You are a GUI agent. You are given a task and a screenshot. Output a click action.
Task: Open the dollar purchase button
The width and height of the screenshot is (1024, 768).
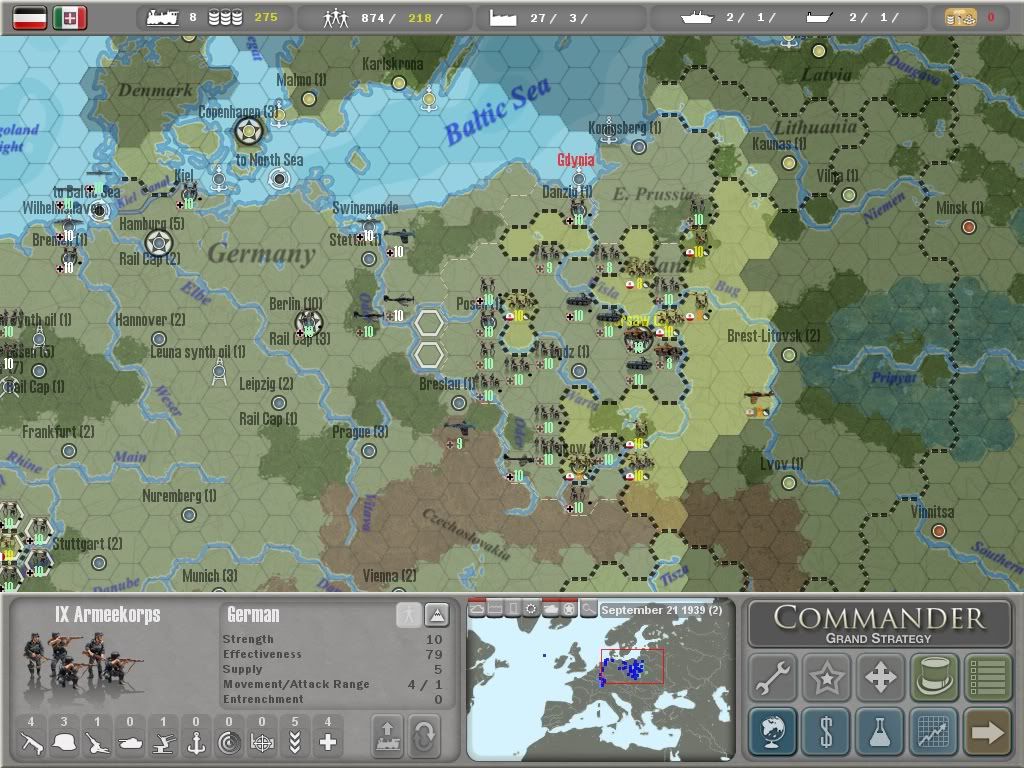click(x=827, y=731)
